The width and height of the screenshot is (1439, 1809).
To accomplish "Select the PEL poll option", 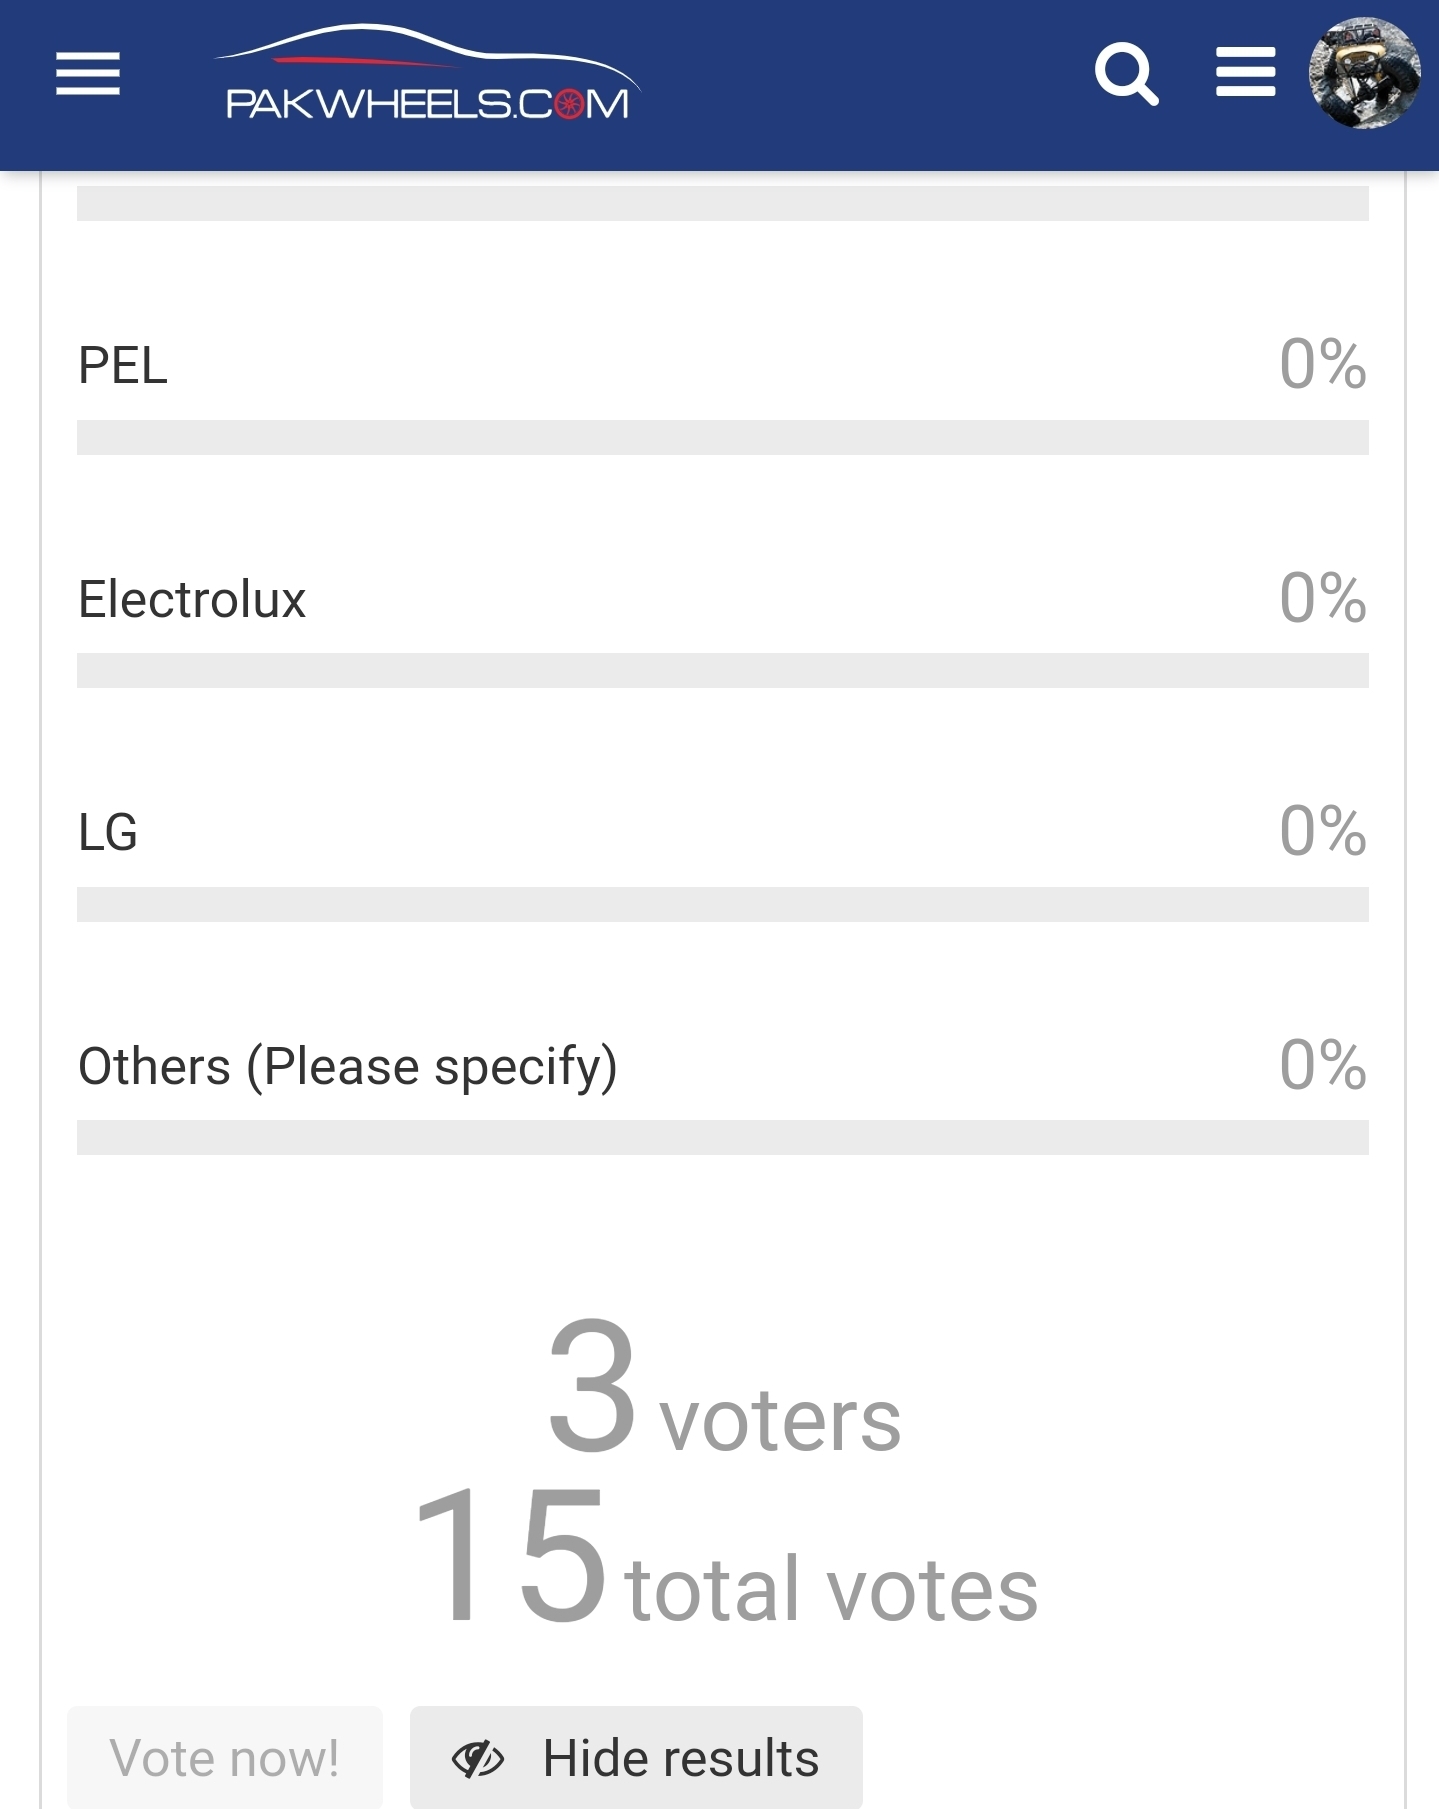I will (x=123, y=365).
